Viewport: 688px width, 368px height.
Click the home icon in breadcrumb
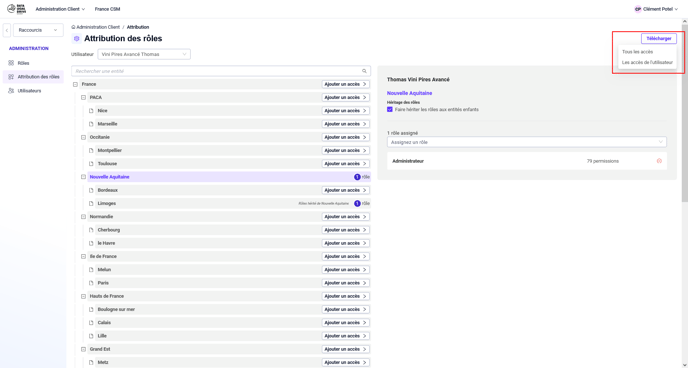pyautogui.click(x=73, y=27)
